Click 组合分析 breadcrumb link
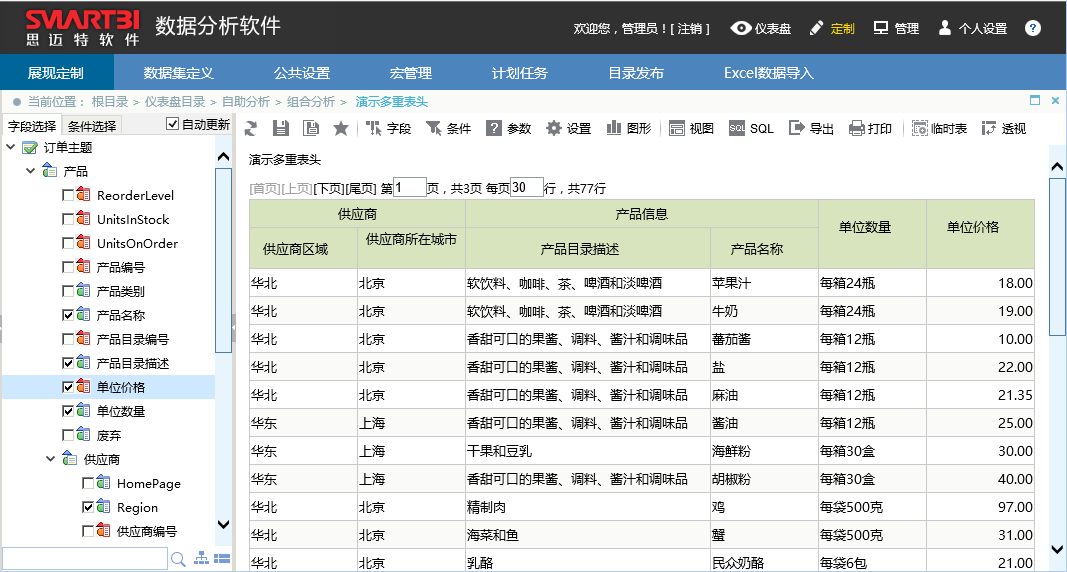Viewport: 1067px width, 572px height. pyautogui.click(x=310, y=101)
